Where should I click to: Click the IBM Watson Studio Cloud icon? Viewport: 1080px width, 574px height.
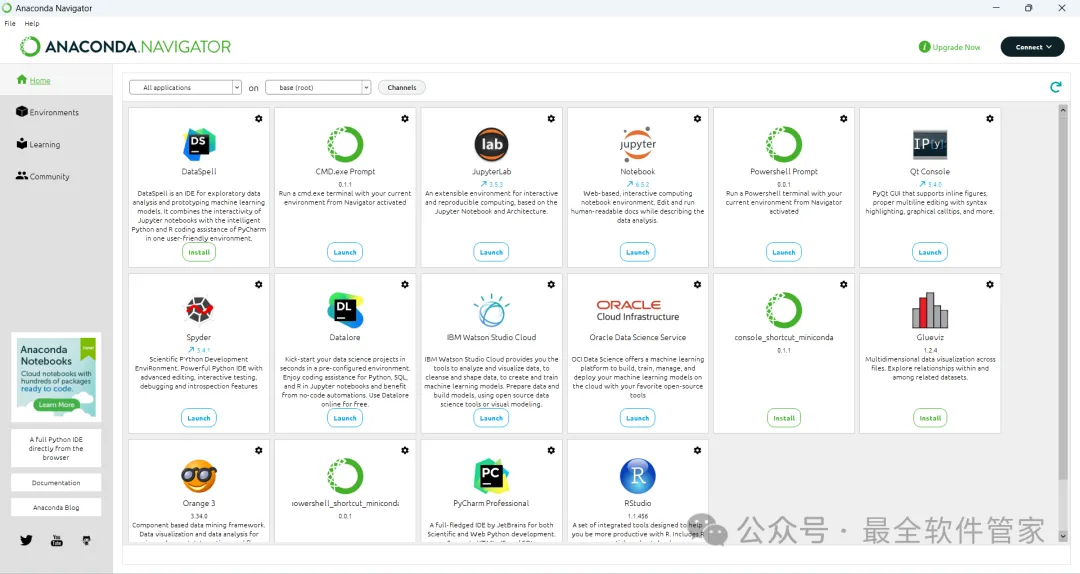[x=492, y=310]
